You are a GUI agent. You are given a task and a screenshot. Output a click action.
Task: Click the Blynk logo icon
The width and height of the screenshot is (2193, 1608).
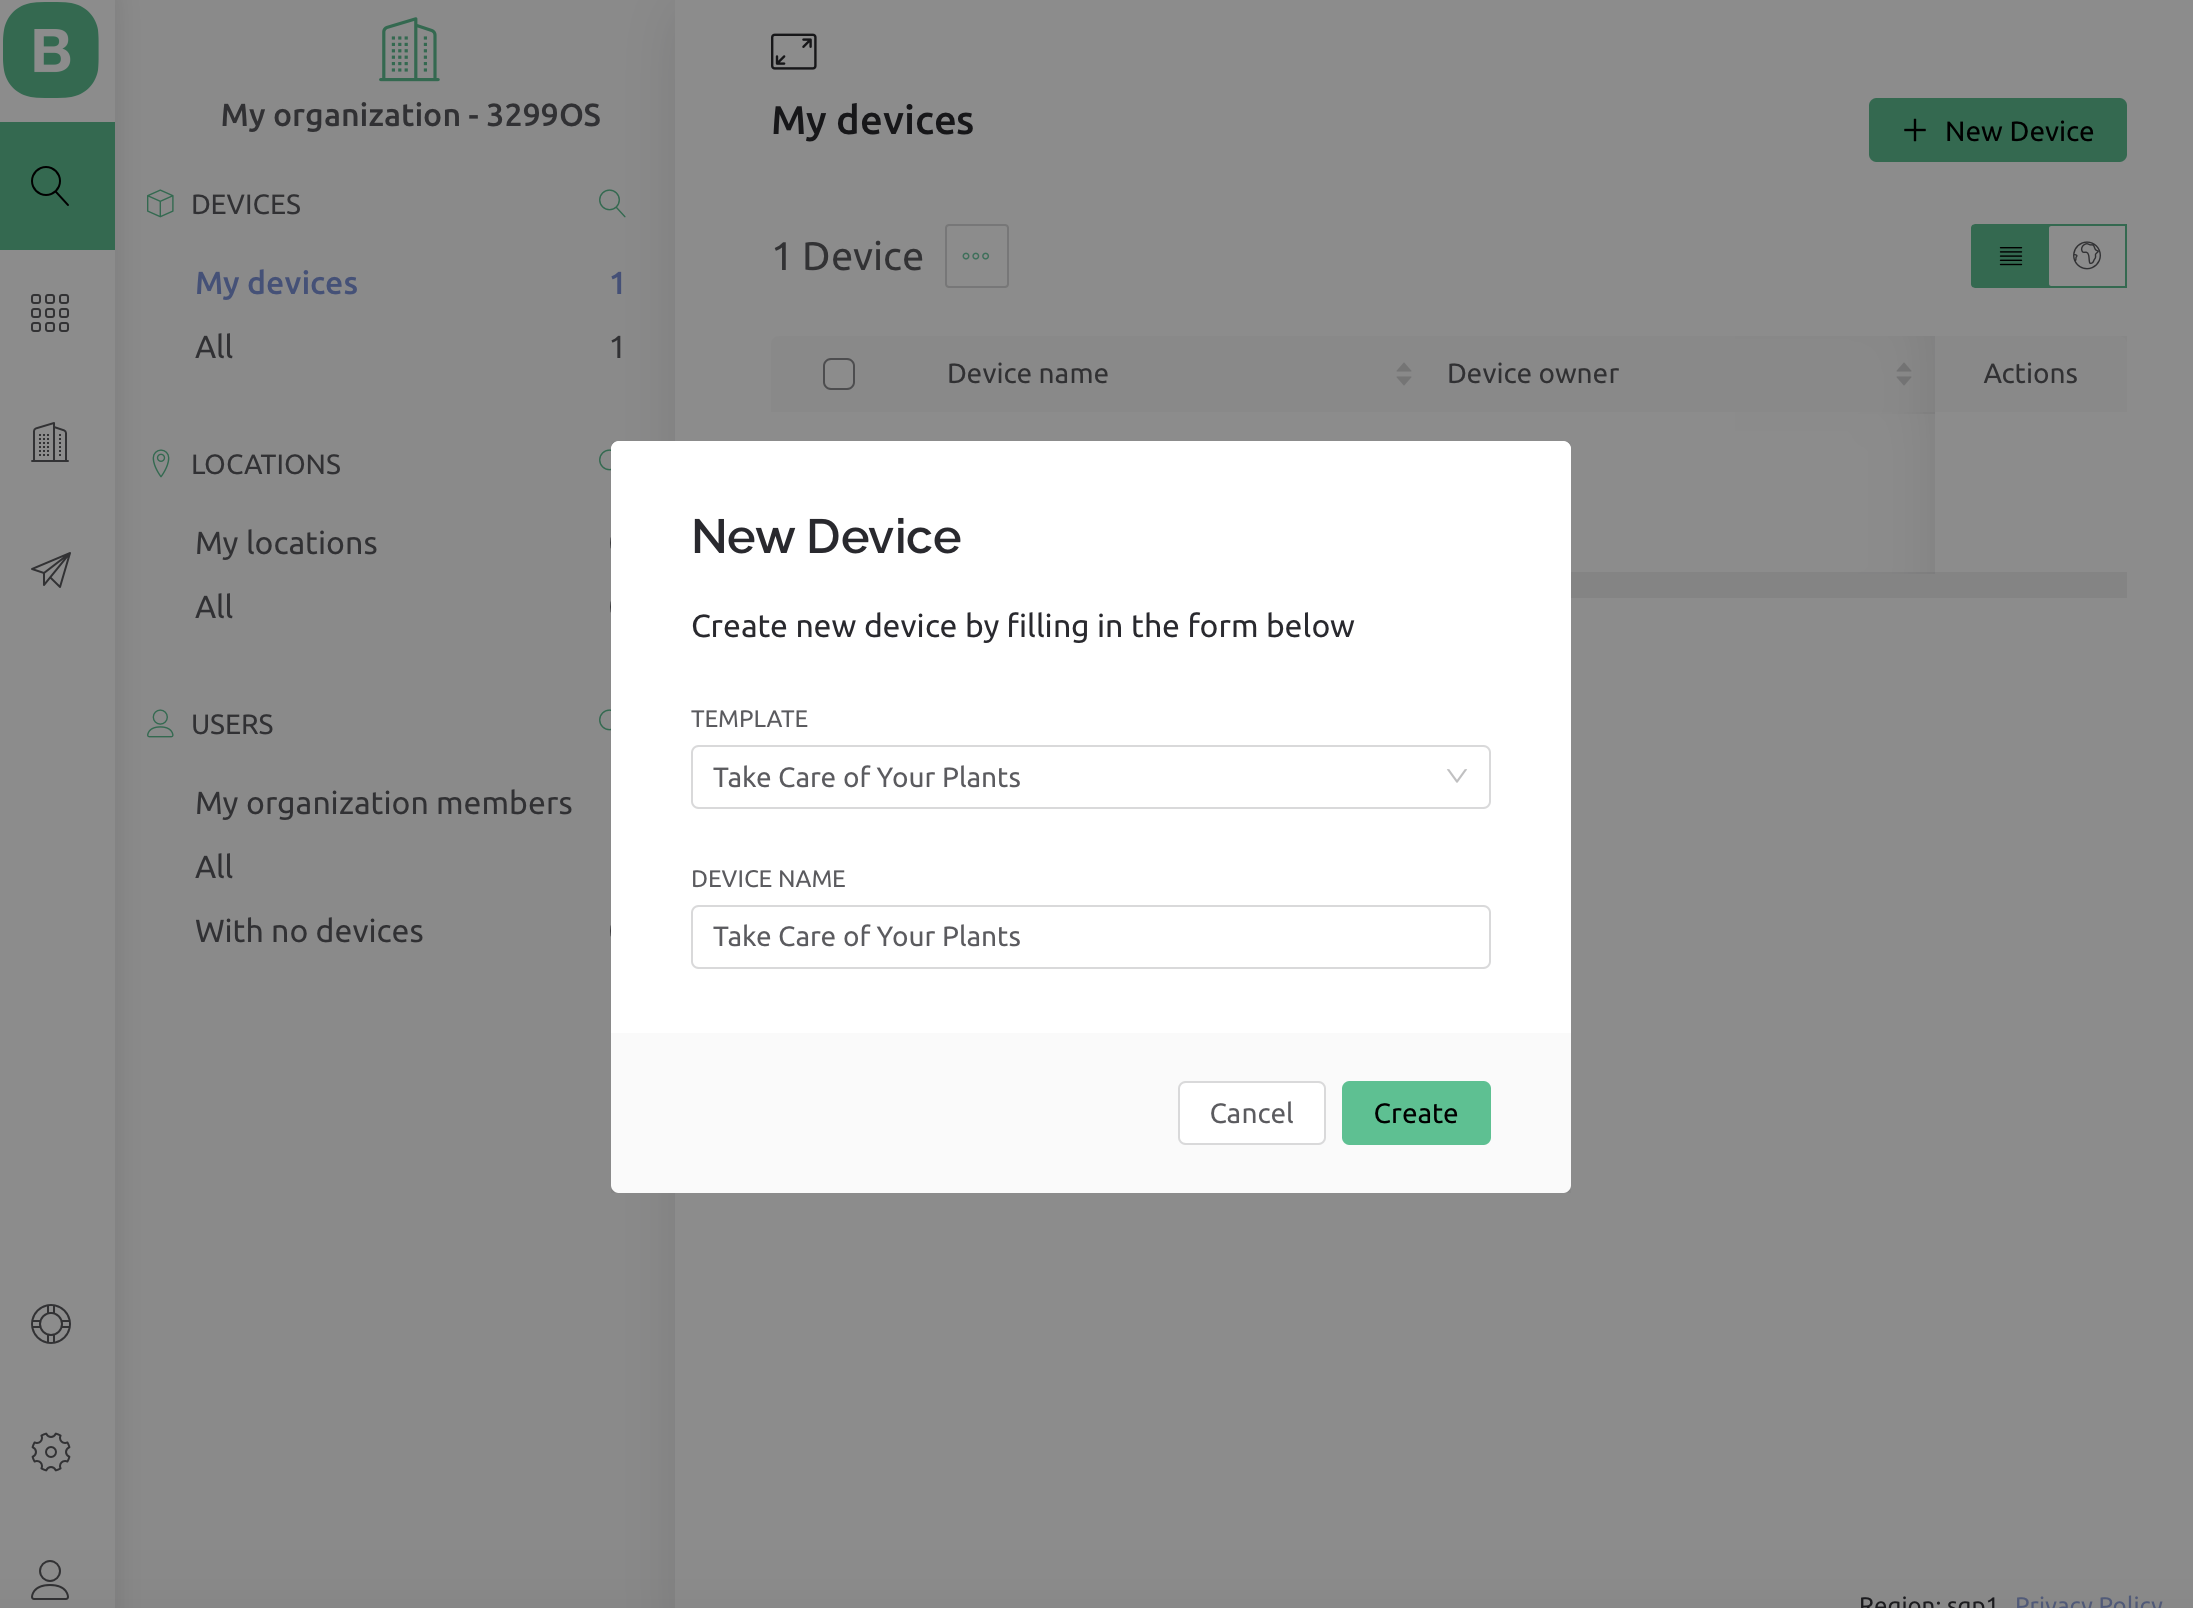pos(51,50)
